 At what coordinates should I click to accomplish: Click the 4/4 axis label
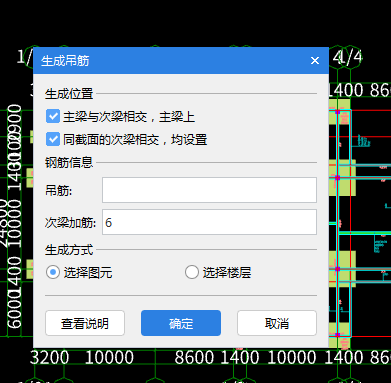pos(348,57)
